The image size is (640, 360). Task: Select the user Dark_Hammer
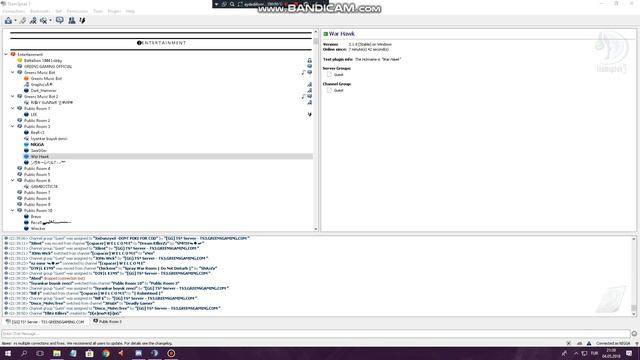click(x=43, y=91)
